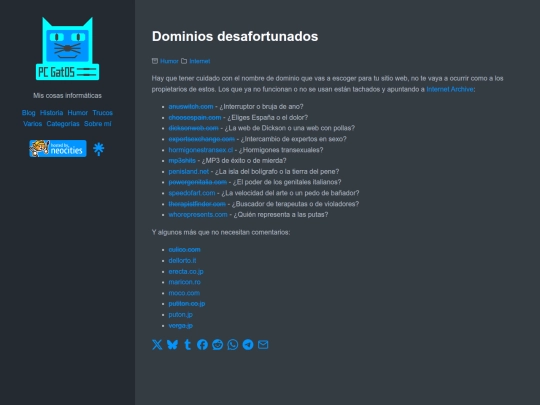Visit whorepresents.com link

click(198, 215)
